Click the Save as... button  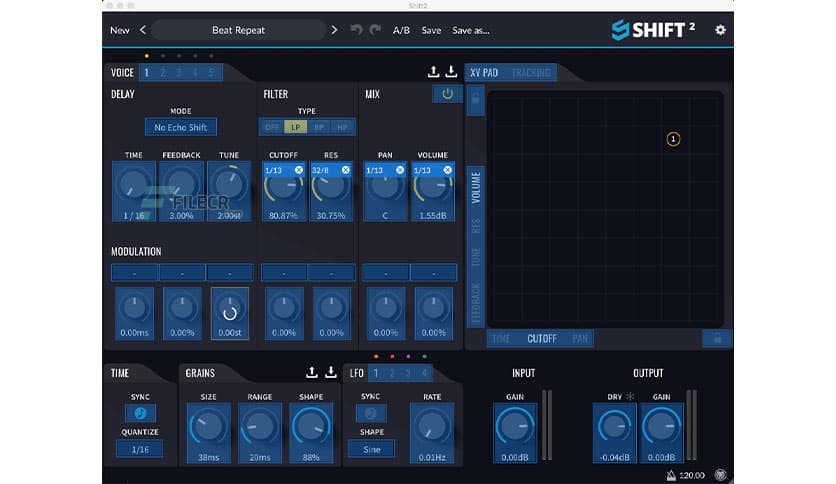coord(471,30)
